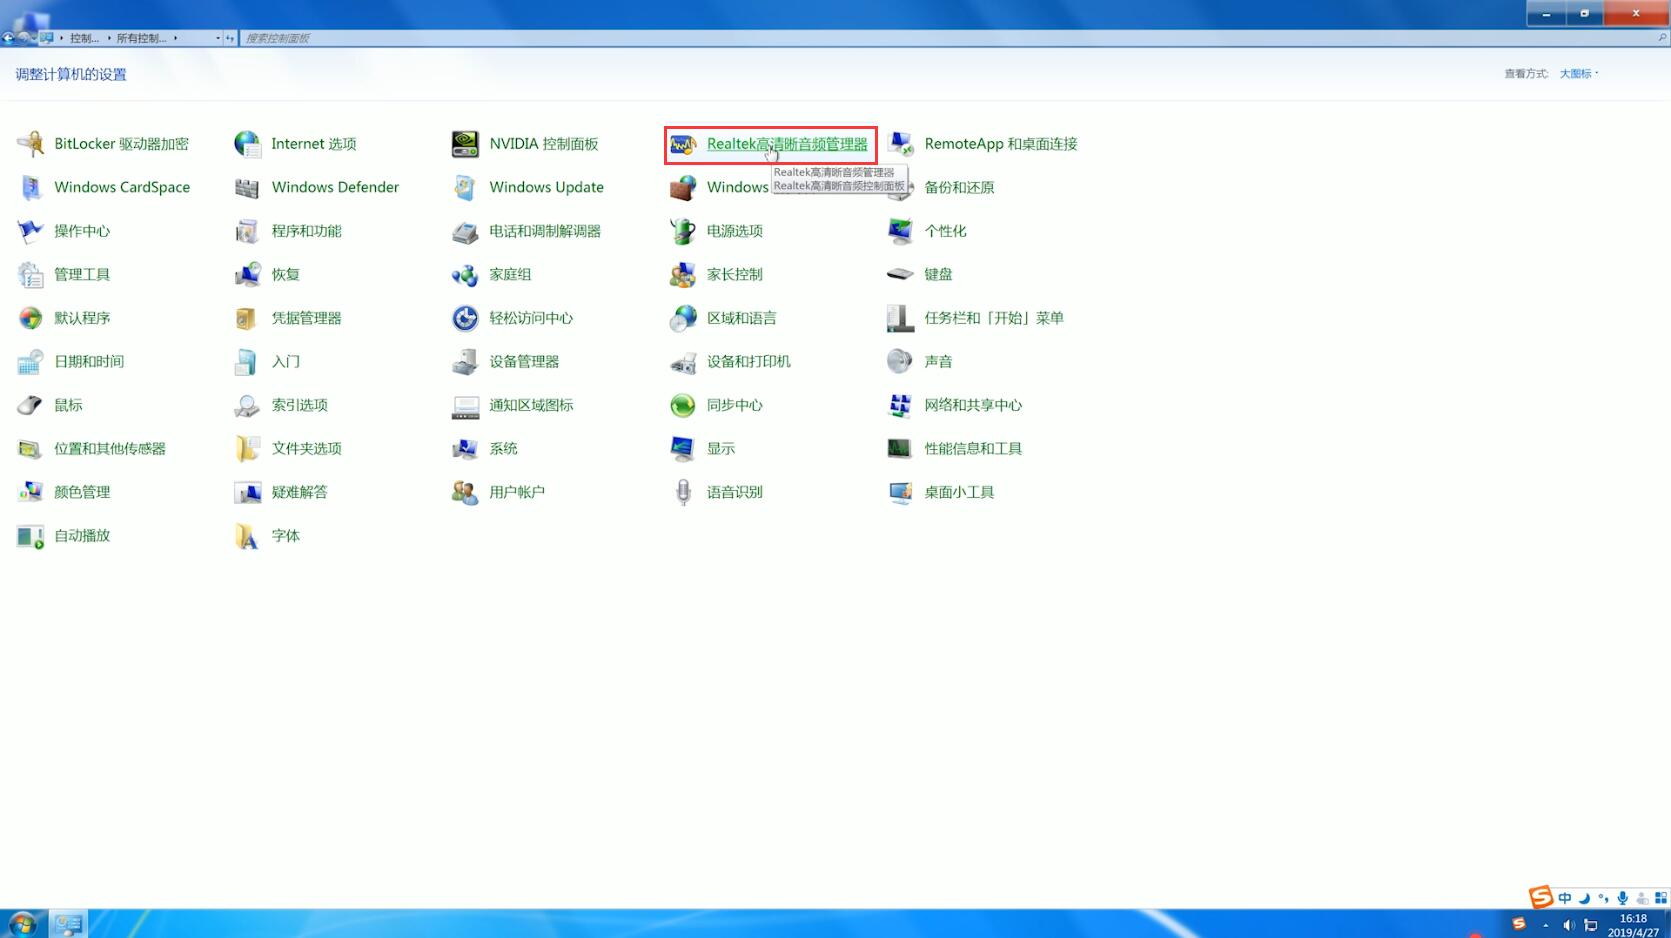Open 个性化 icon
The height and width of the screenshot is (938, 1671).
click(900, 231)
